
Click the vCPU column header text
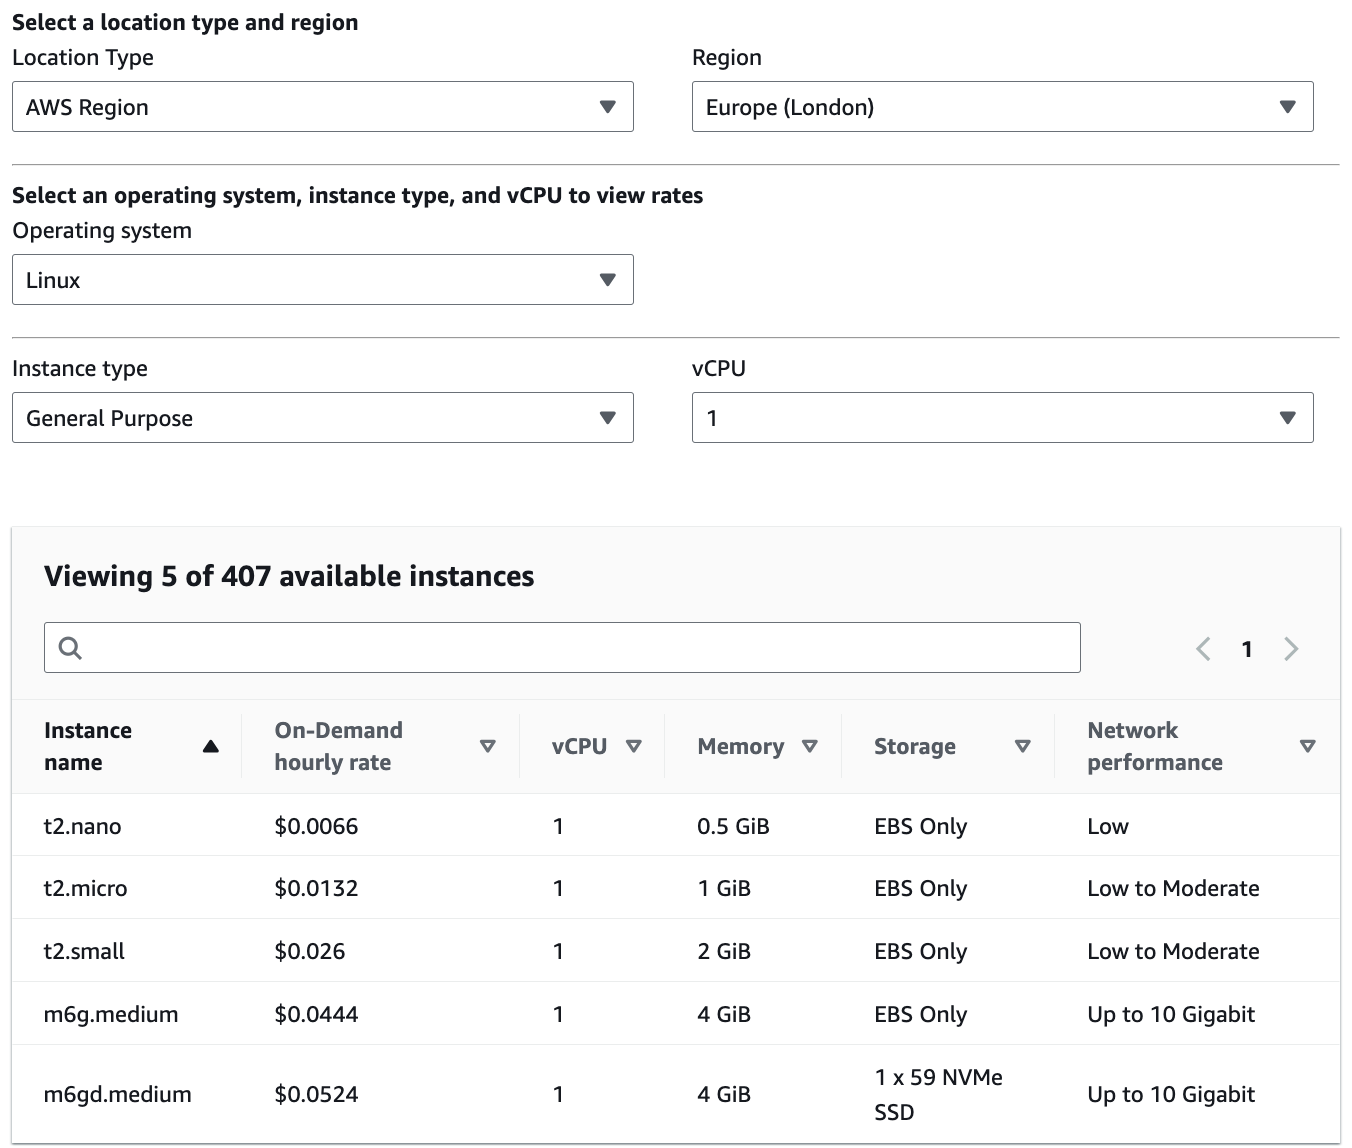[x=580, y=746]
